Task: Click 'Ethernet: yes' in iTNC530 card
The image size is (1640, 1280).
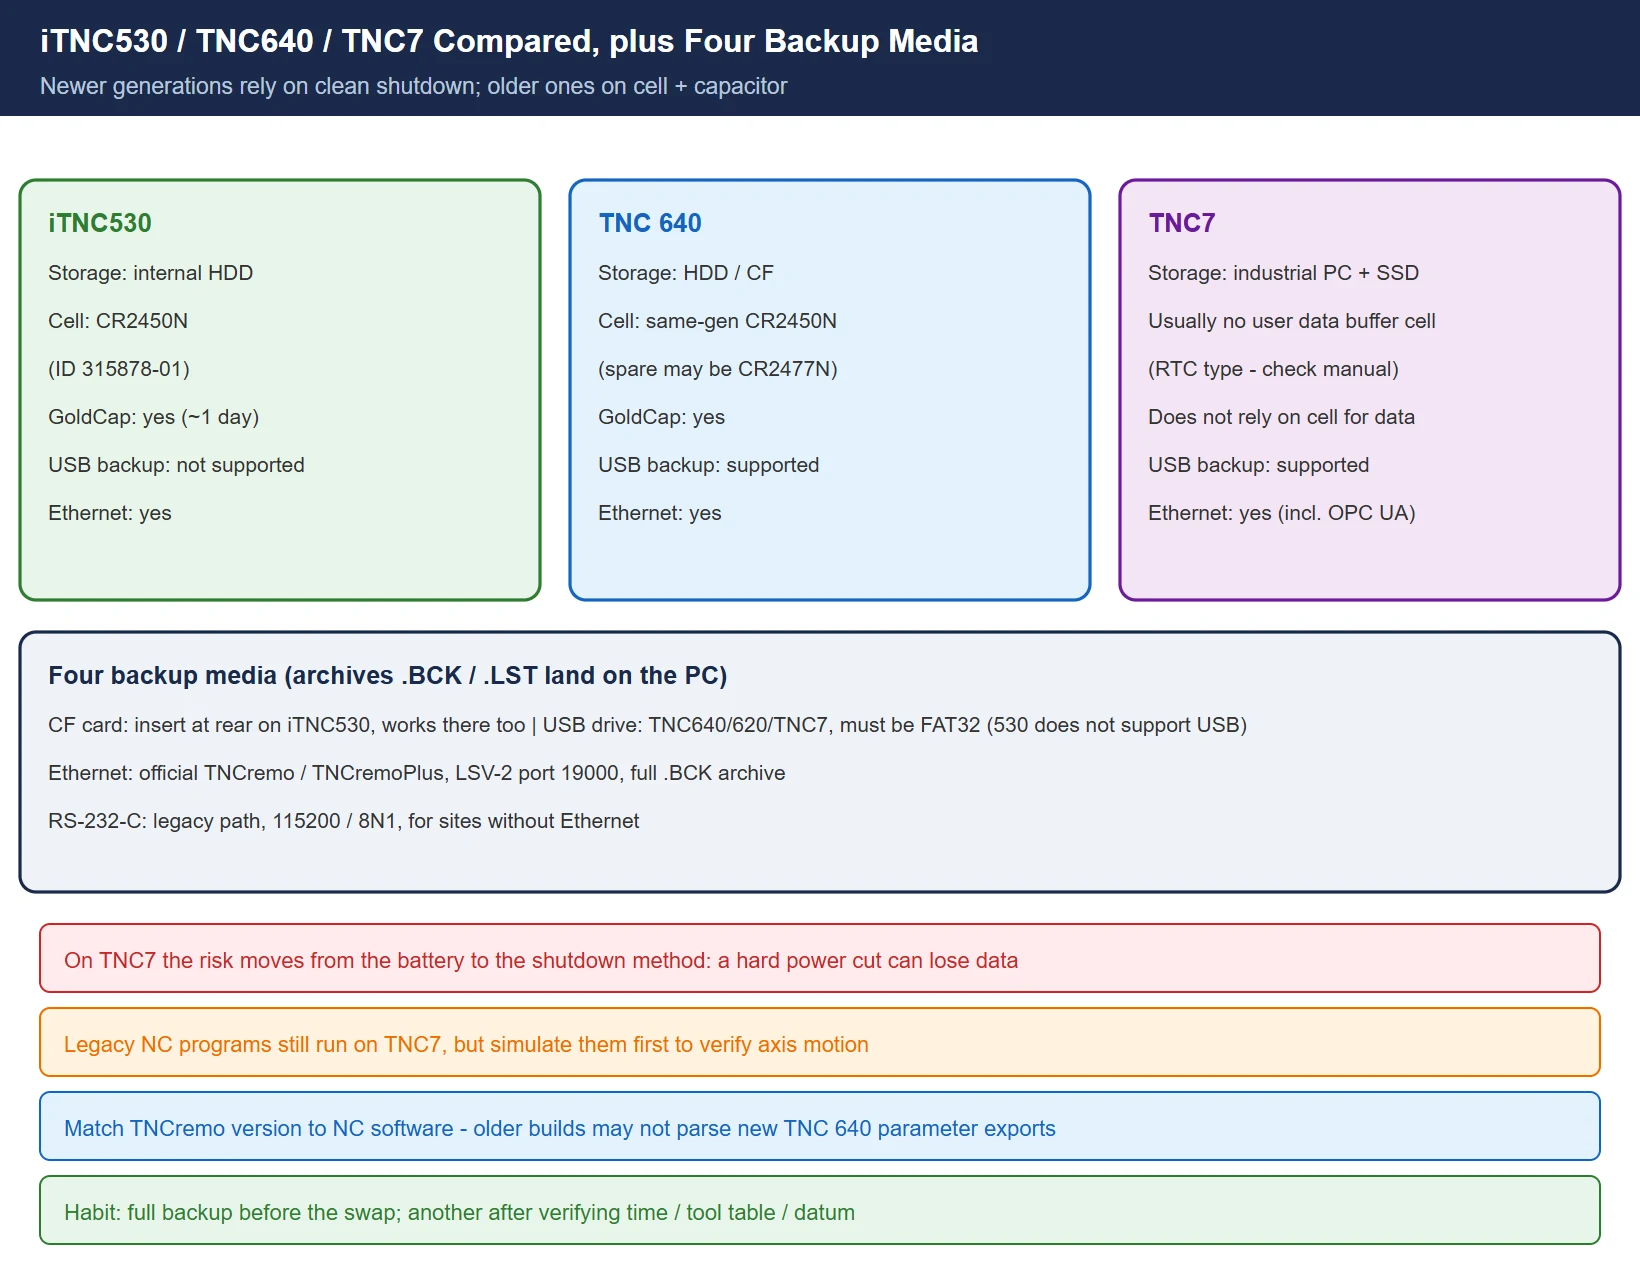Action: pos(110,513)
